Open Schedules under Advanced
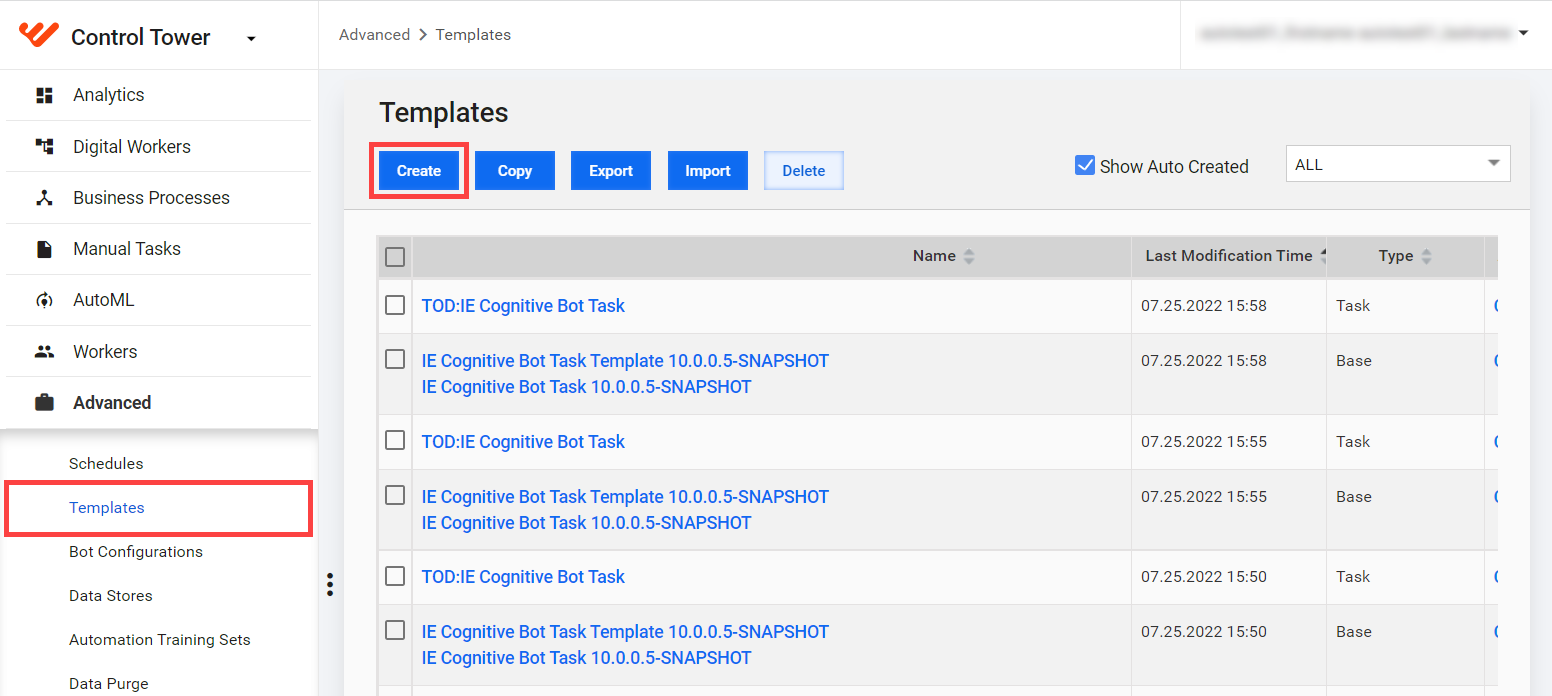Image resolution: width=1552 pixels, height=696 pixels. coord(106,464)
